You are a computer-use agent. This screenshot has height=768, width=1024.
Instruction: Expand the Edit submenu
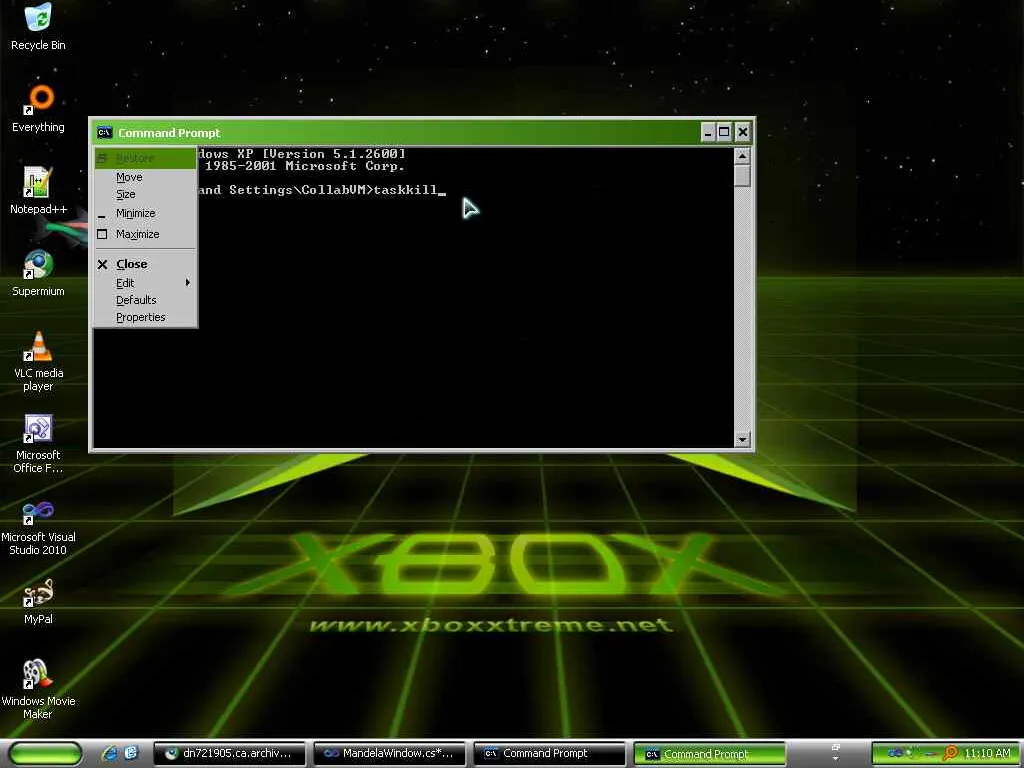tap(145, 283)
